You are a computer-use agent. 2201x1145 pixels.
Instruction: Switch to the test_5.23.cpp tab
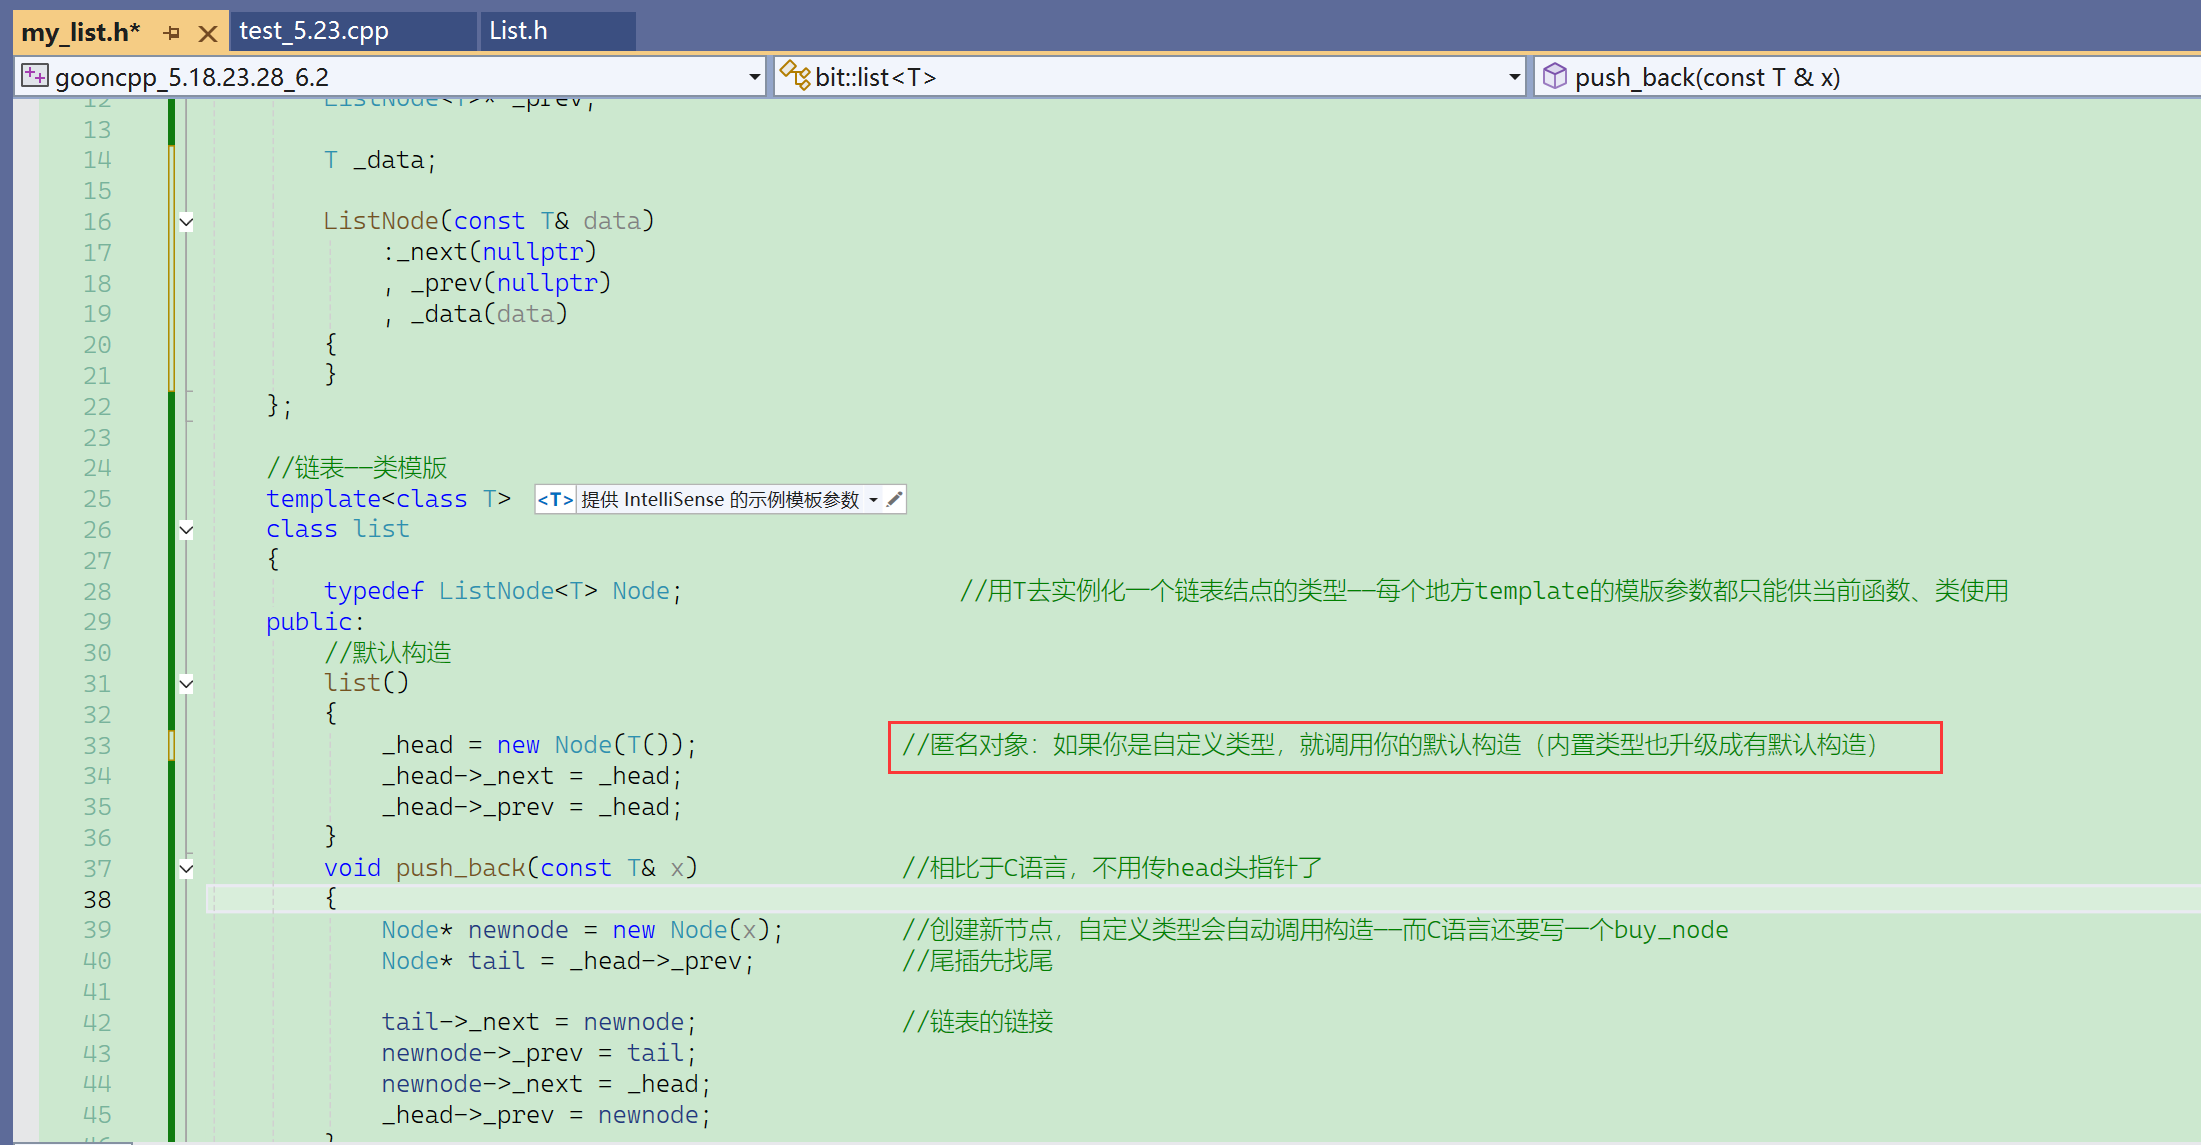[x=314, y=31]
